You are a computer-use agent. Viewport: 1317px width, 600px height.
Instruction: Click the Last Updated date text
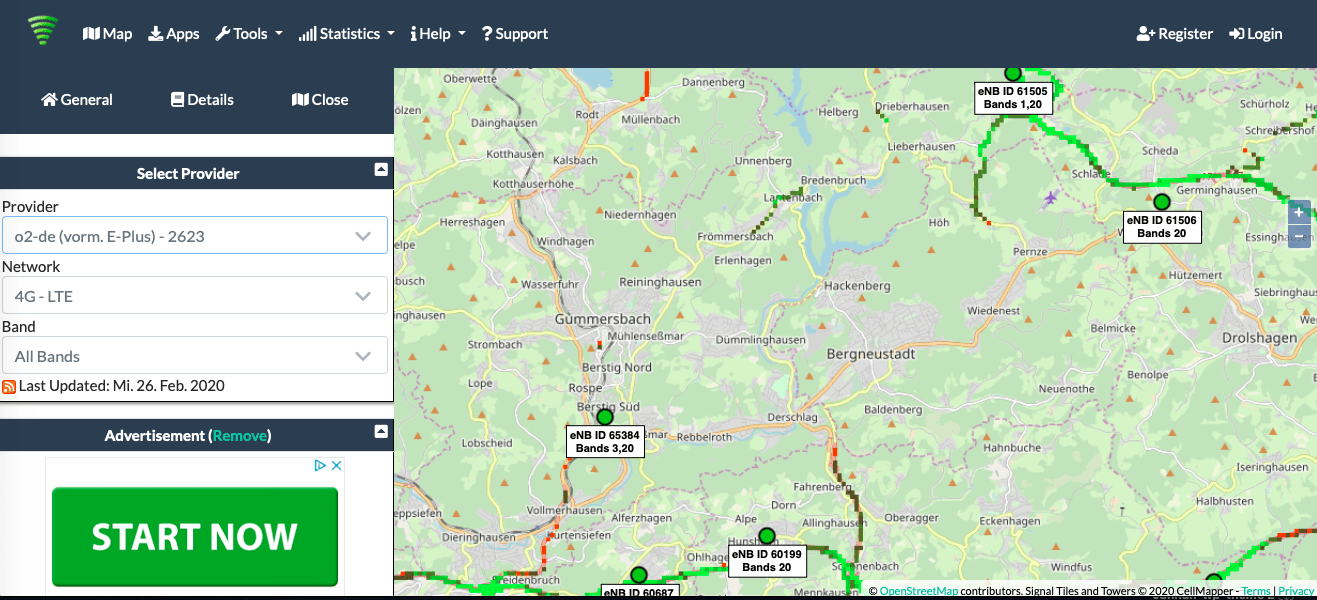[x=122, y=386]
